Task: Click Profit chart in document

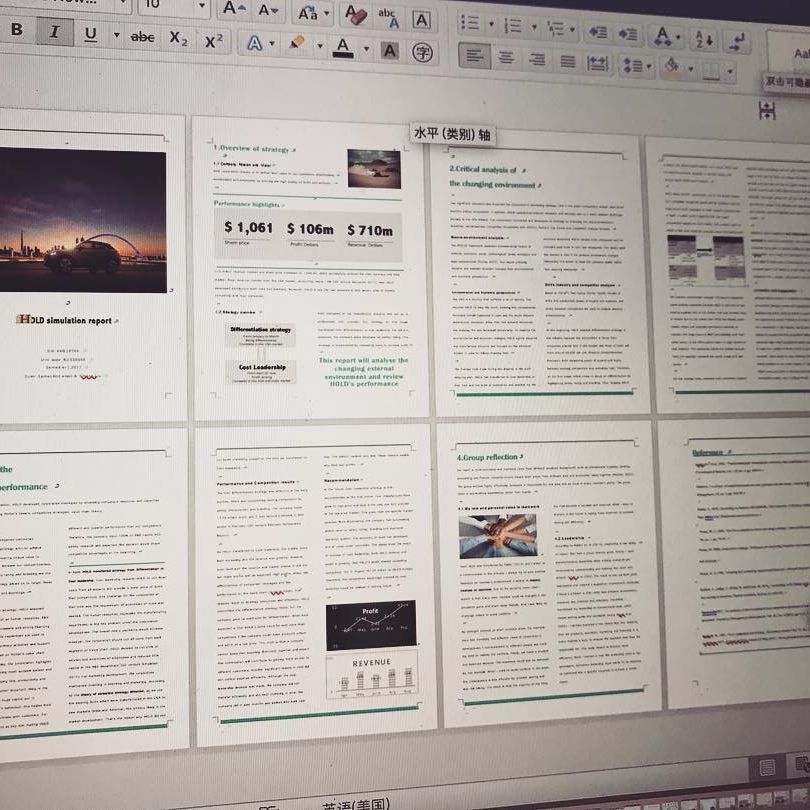Action: (x=371, y=625)
